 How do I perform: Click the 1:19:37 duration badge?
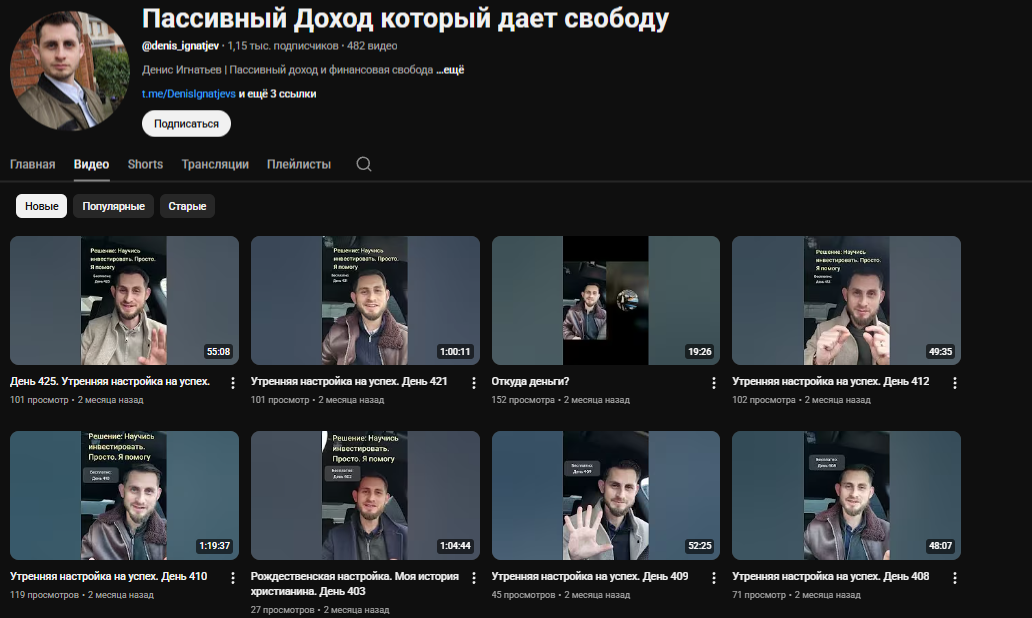pyautogui.click(x=215, y=546)
